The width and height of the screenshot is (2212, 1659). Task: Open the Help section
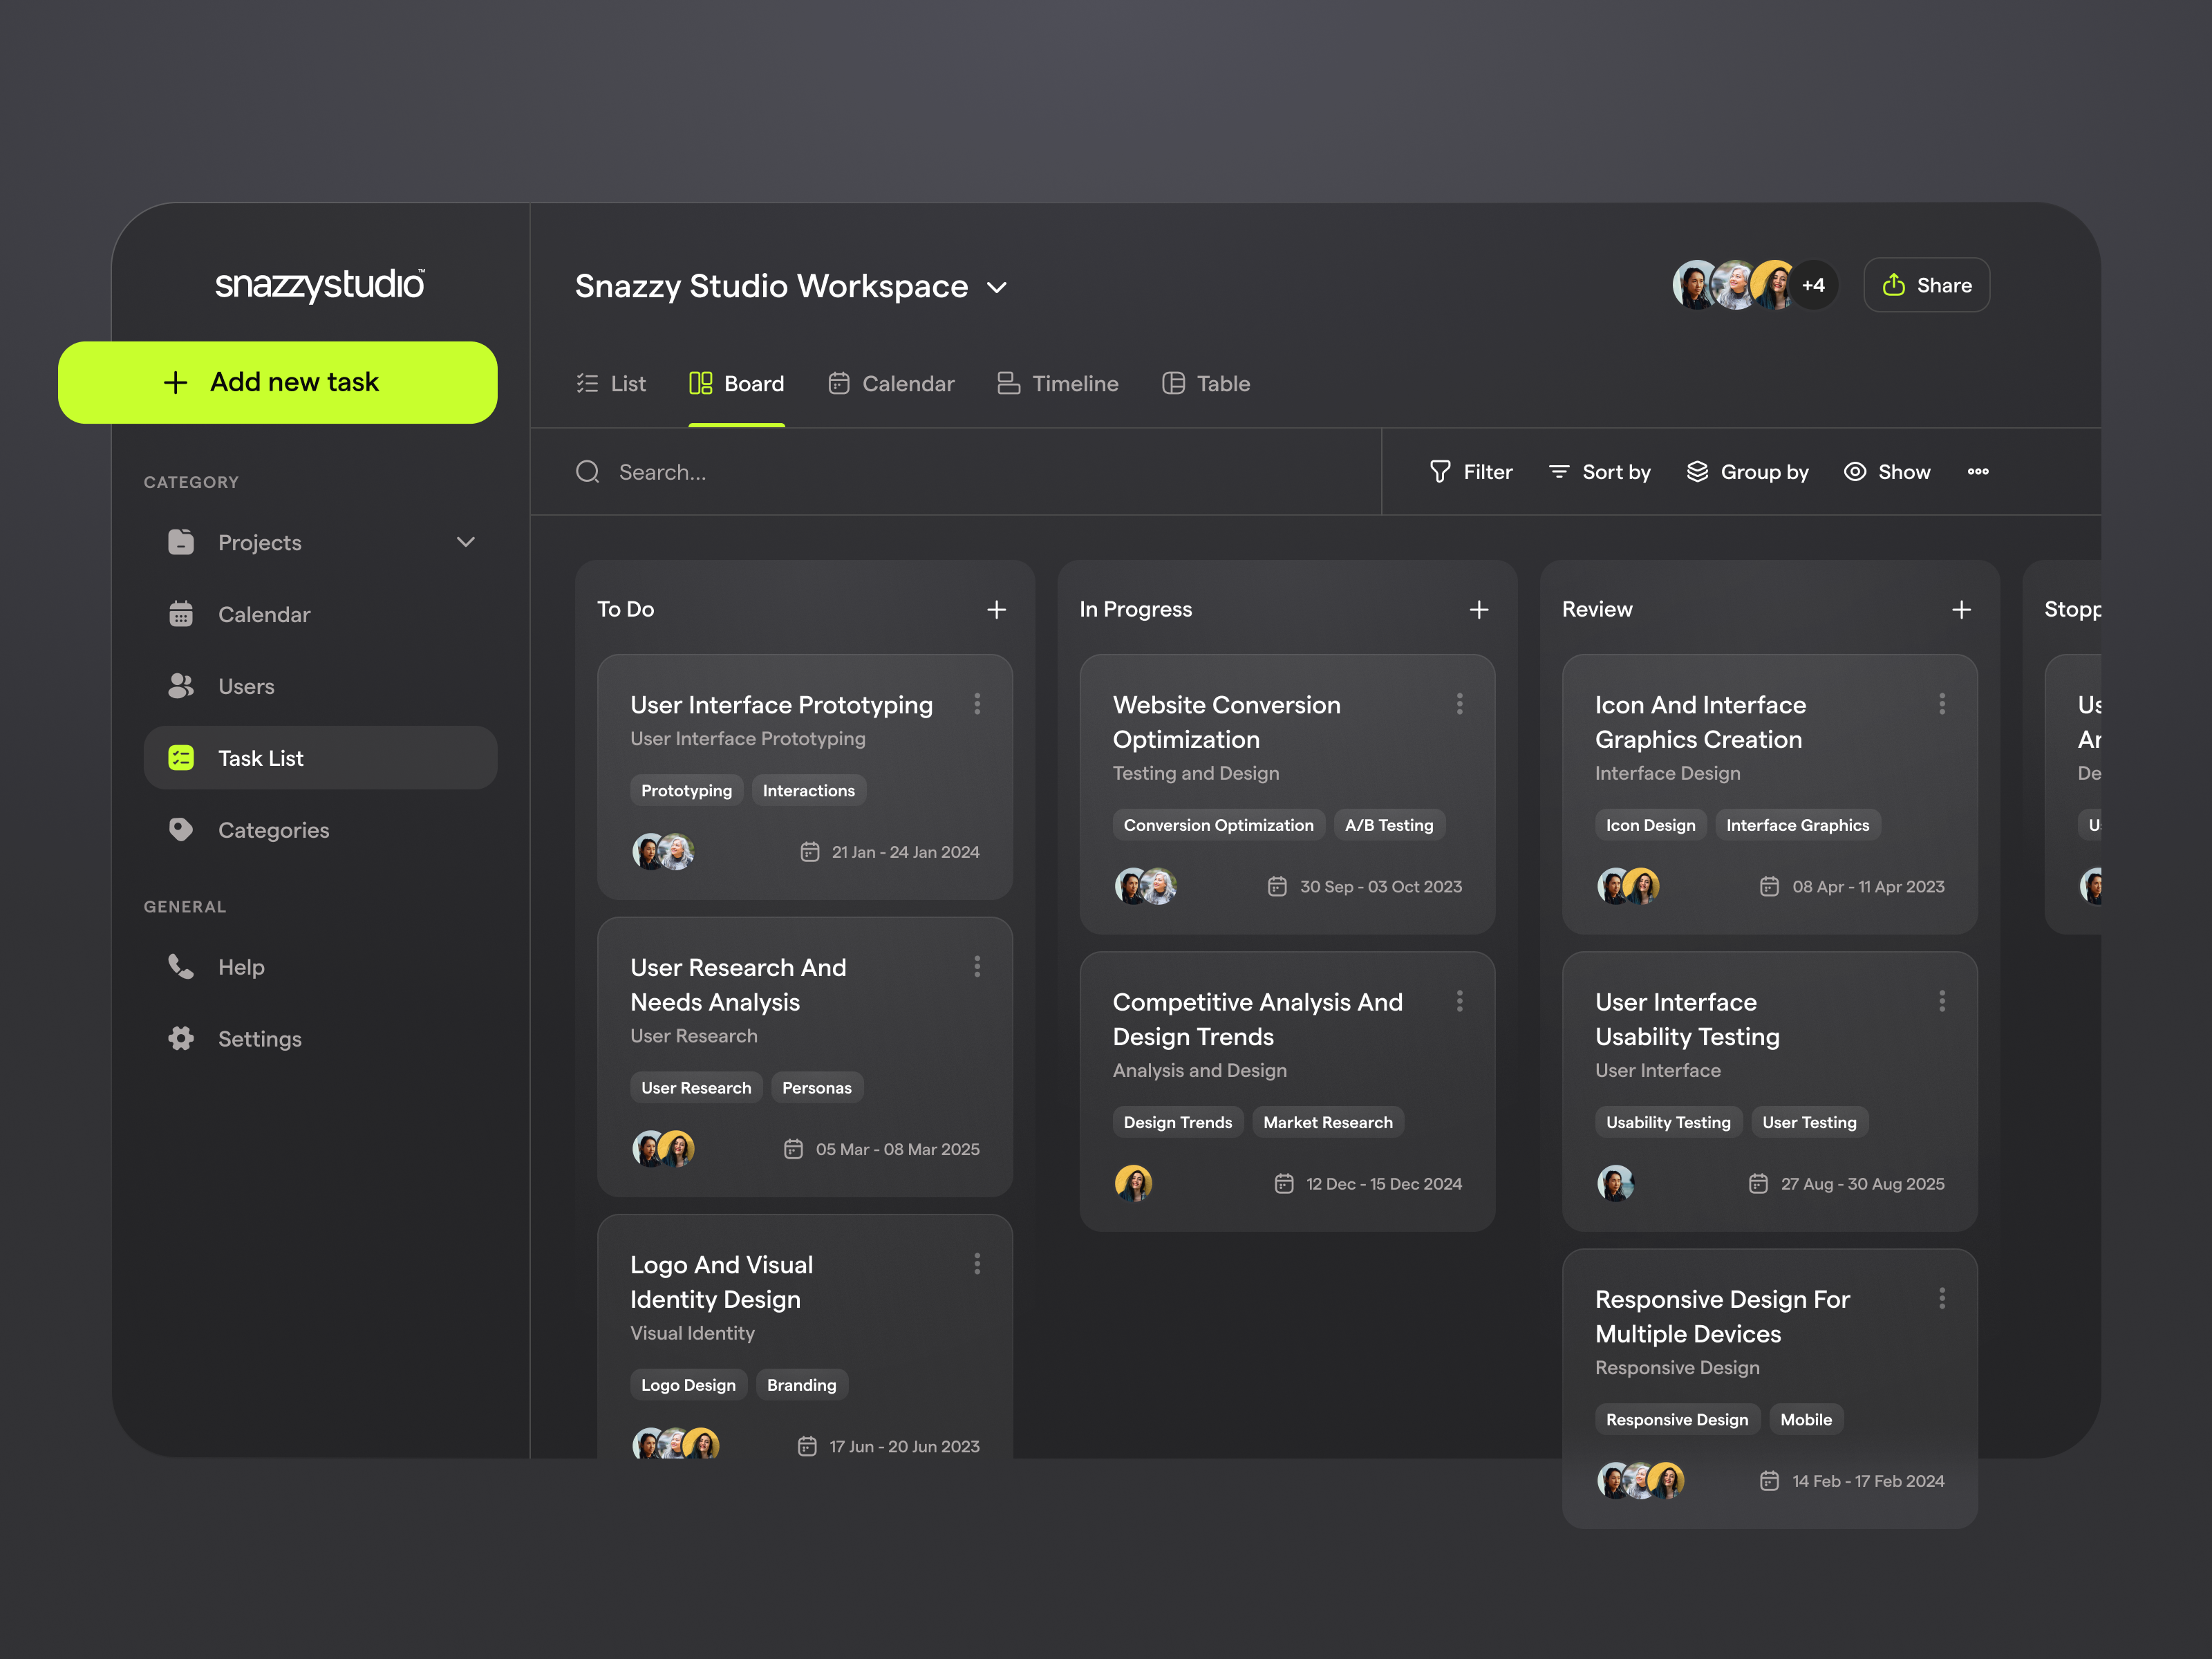320,967
